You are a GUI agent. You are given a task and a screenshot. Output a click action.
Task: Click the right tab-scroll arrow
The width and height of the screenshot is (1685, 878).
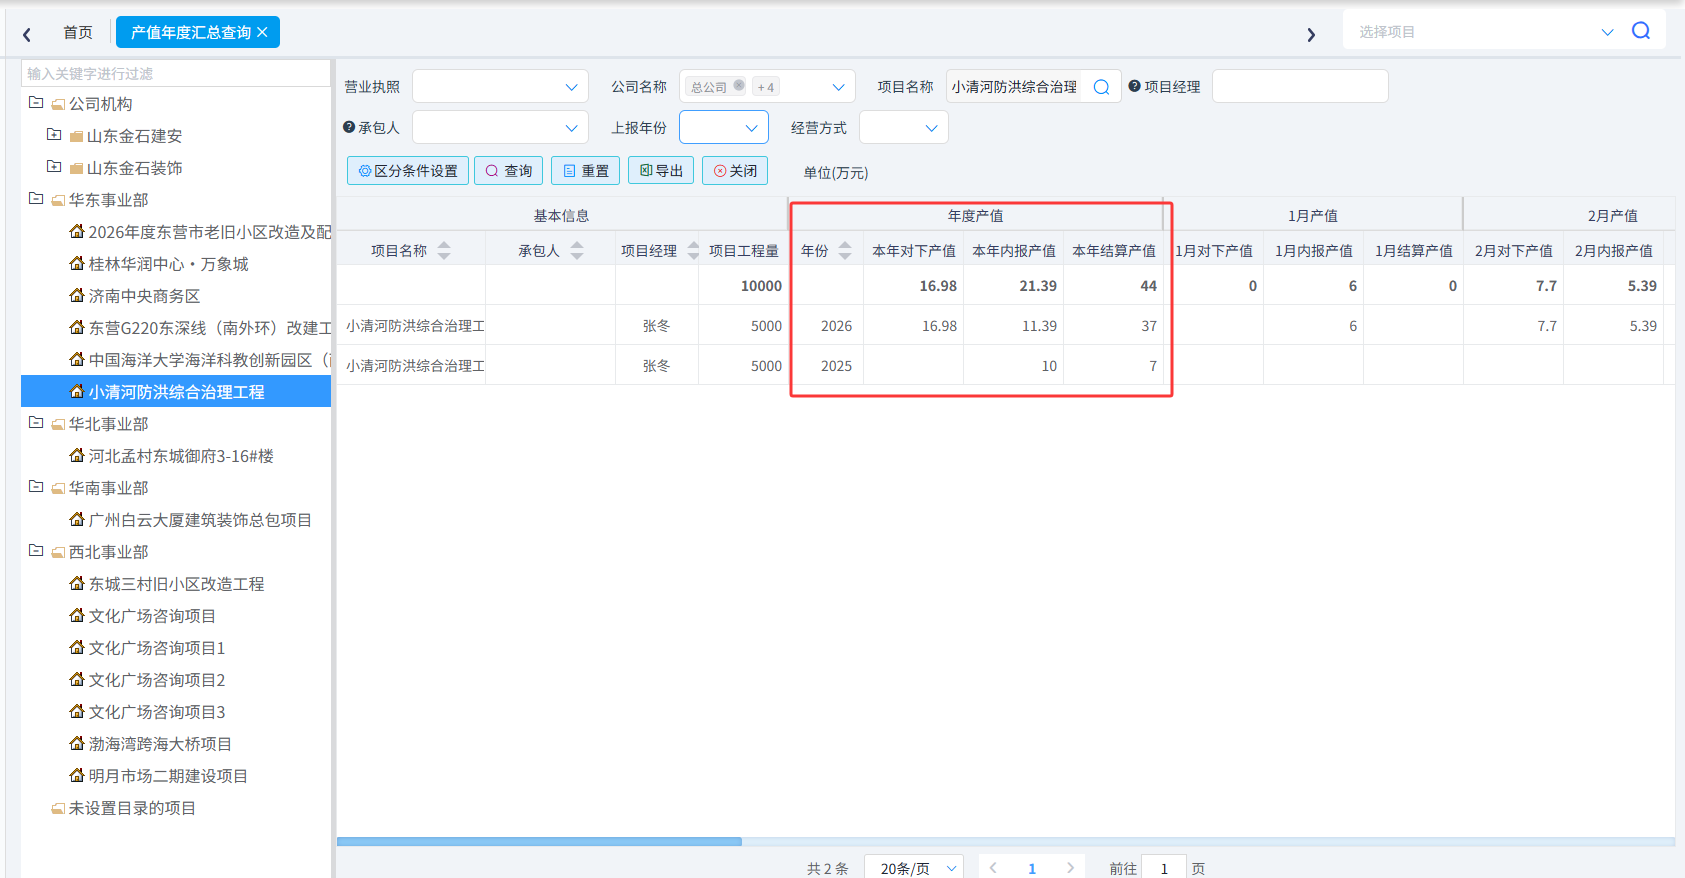tap(1311, 34)
